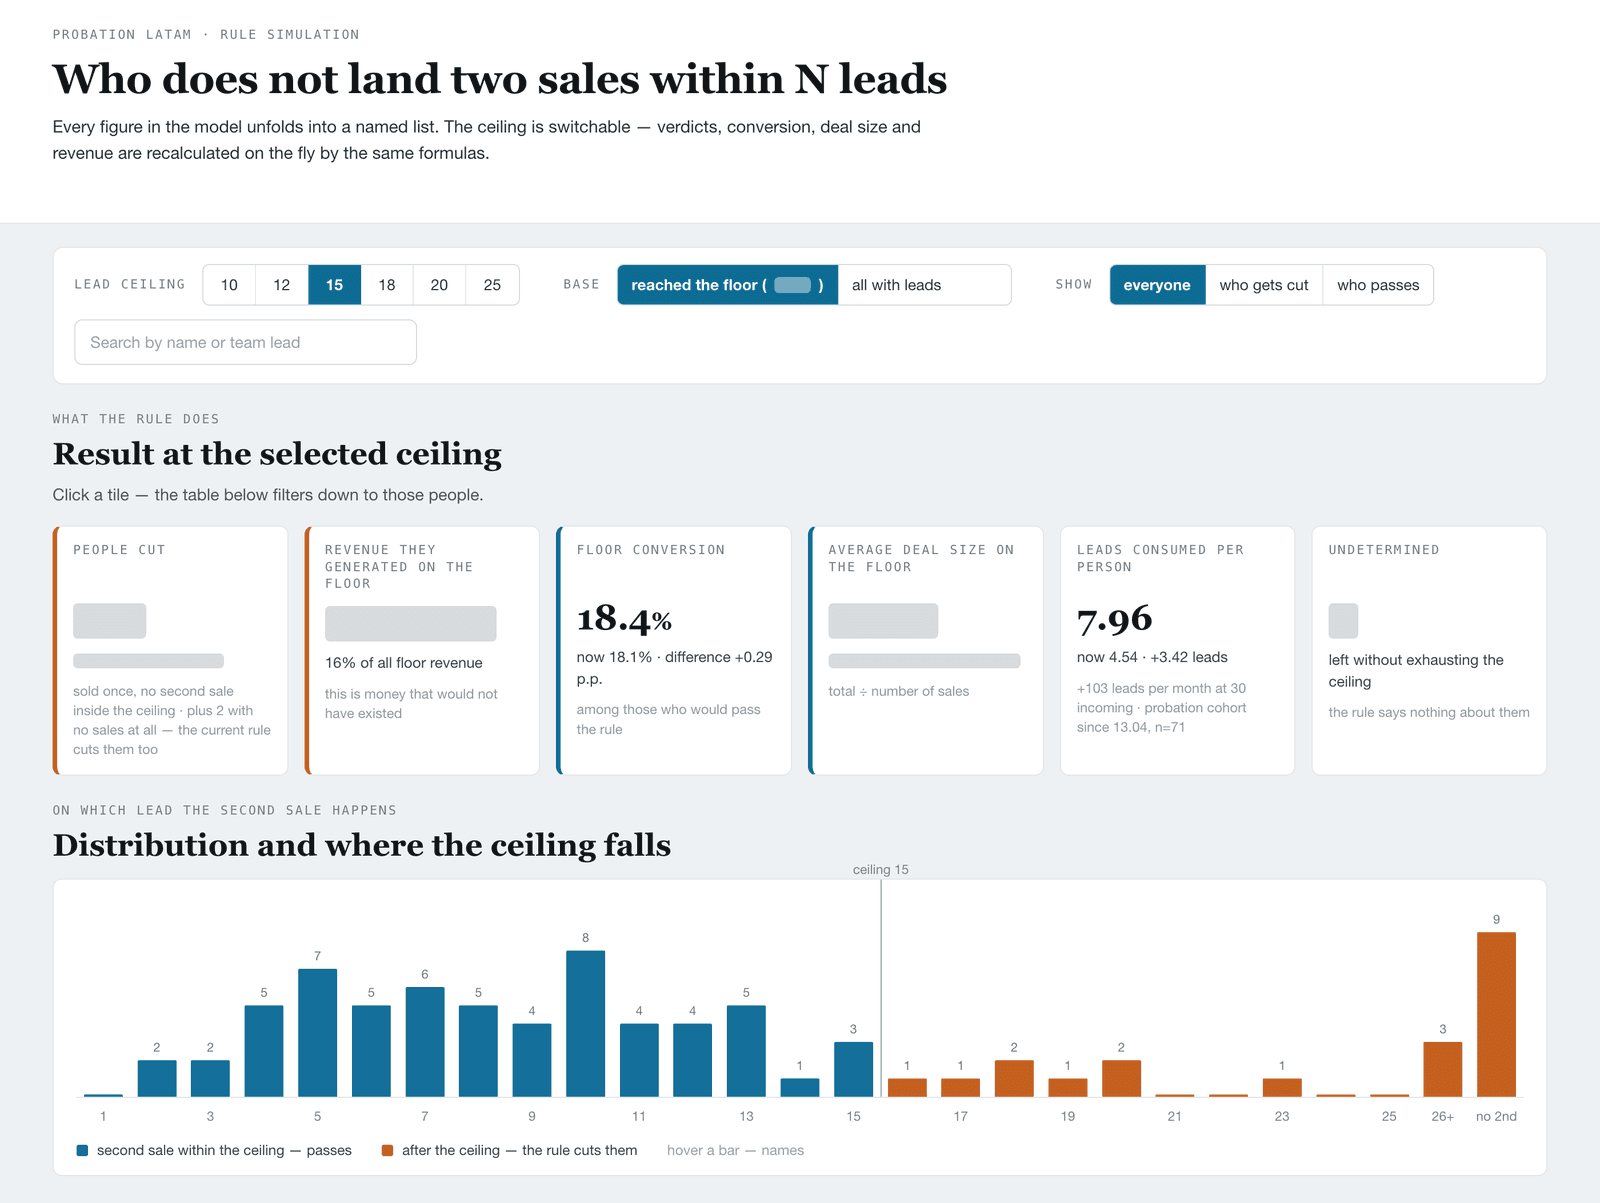Select the lead 11 bar with count 4
Screen dimensions: 1600x1203
point(639,1060)
